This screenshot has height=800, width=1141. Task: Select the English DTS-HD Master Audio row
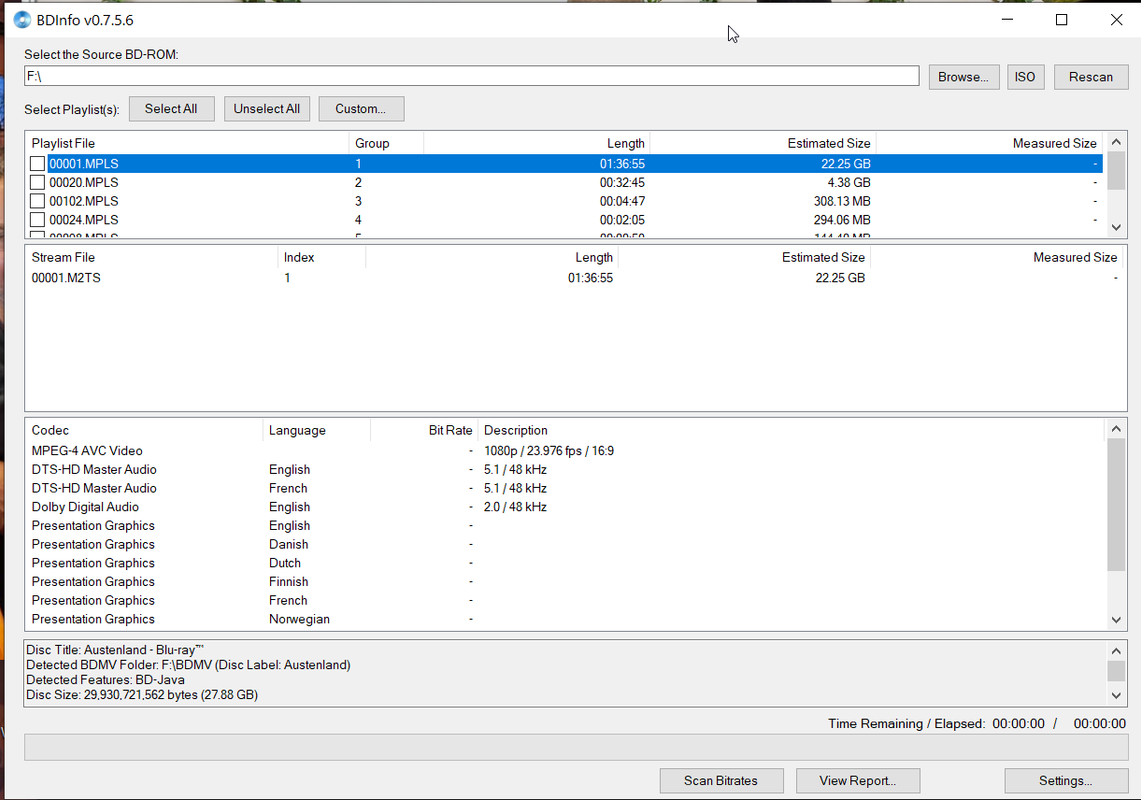[565, 470]
